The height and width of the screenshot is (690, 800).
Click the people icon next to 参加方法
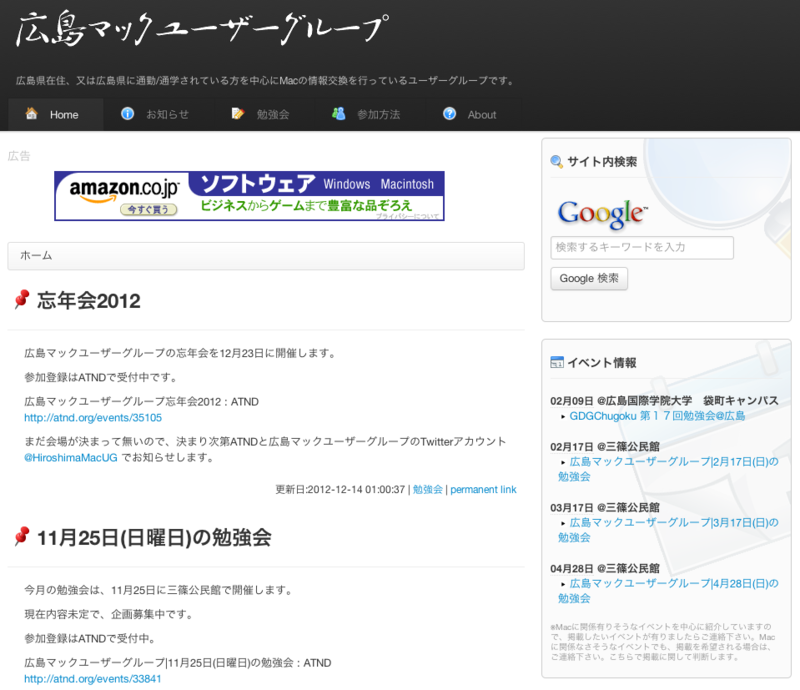click(340, 114)
